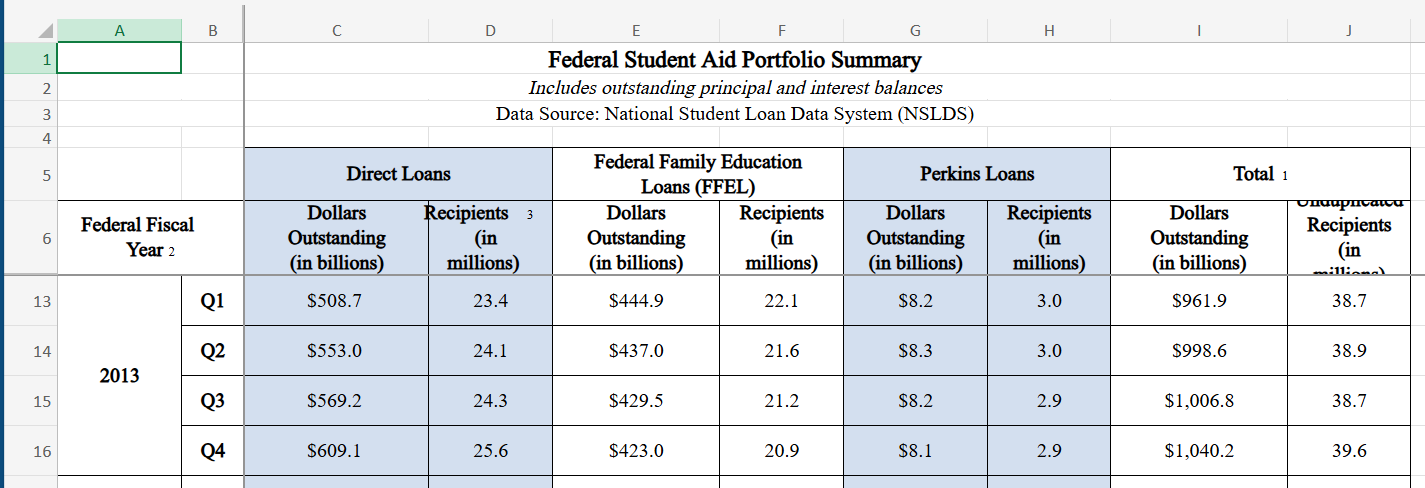
Task: Click the Data Source NSLDS line
Action: [x=735, y=114]
